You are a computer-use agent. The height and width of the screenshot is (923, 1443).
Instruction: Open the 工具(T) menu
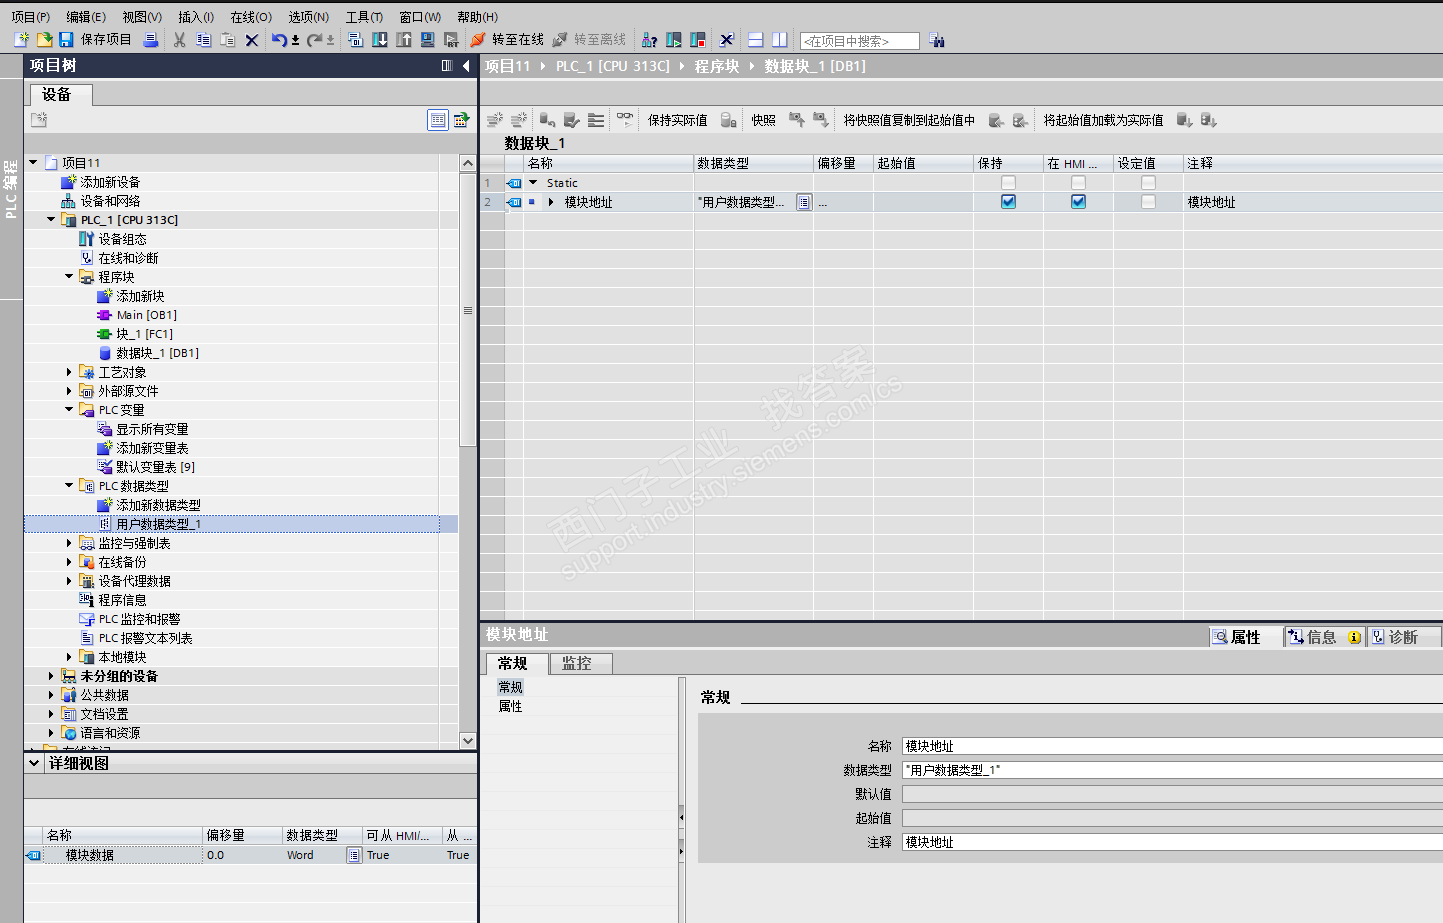click(x=364, y=17)
